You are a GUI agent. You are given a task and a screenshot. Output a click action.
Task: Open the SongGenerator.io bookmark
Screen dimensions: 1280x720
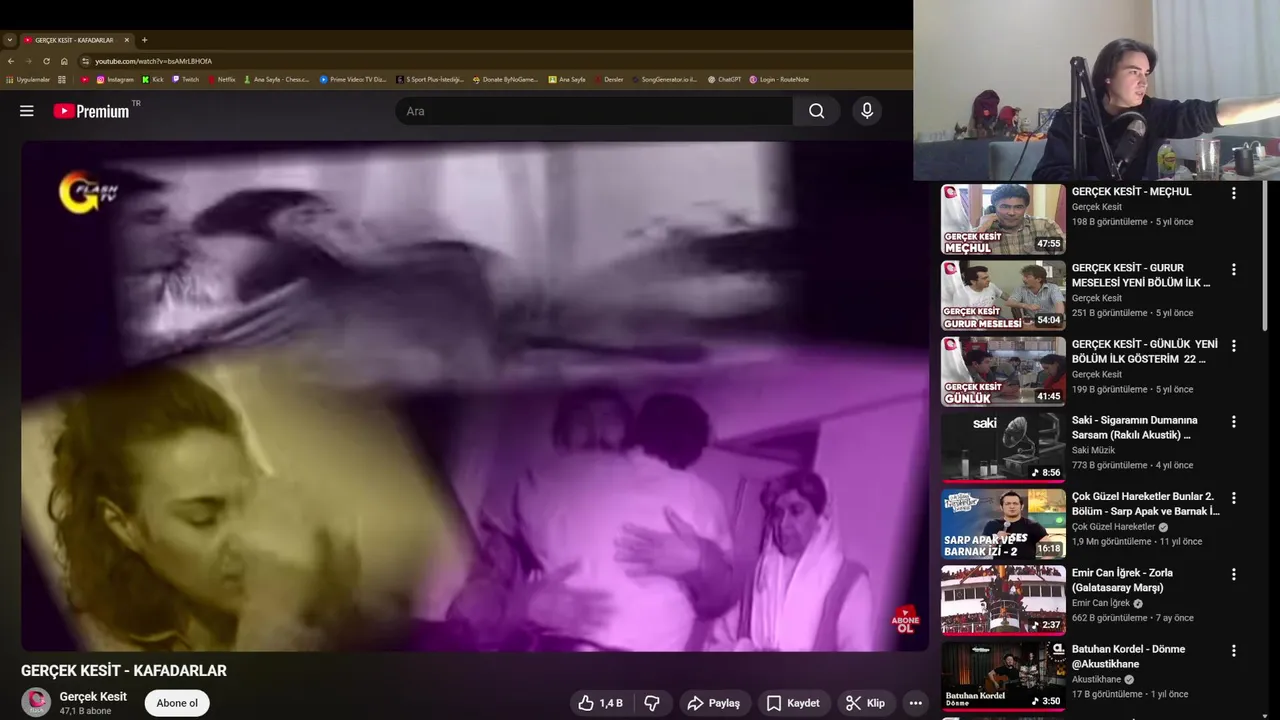664,79
